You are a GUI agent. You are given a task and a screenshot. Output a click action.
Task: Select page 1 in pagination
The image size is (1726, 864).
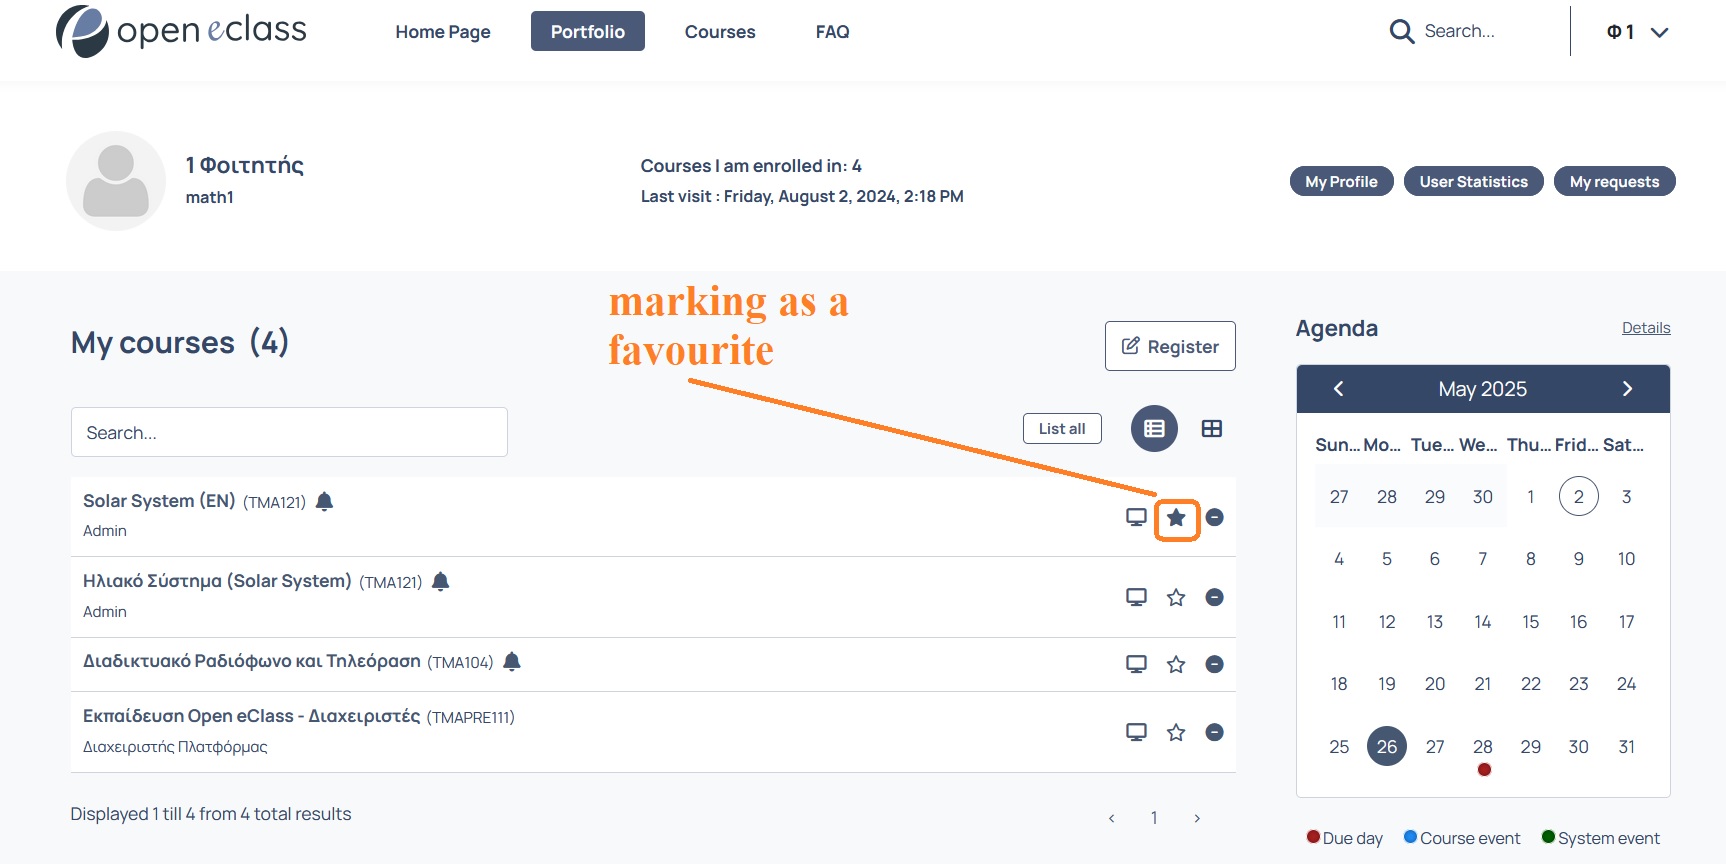pyautogui.click(x=1154, y=818)
